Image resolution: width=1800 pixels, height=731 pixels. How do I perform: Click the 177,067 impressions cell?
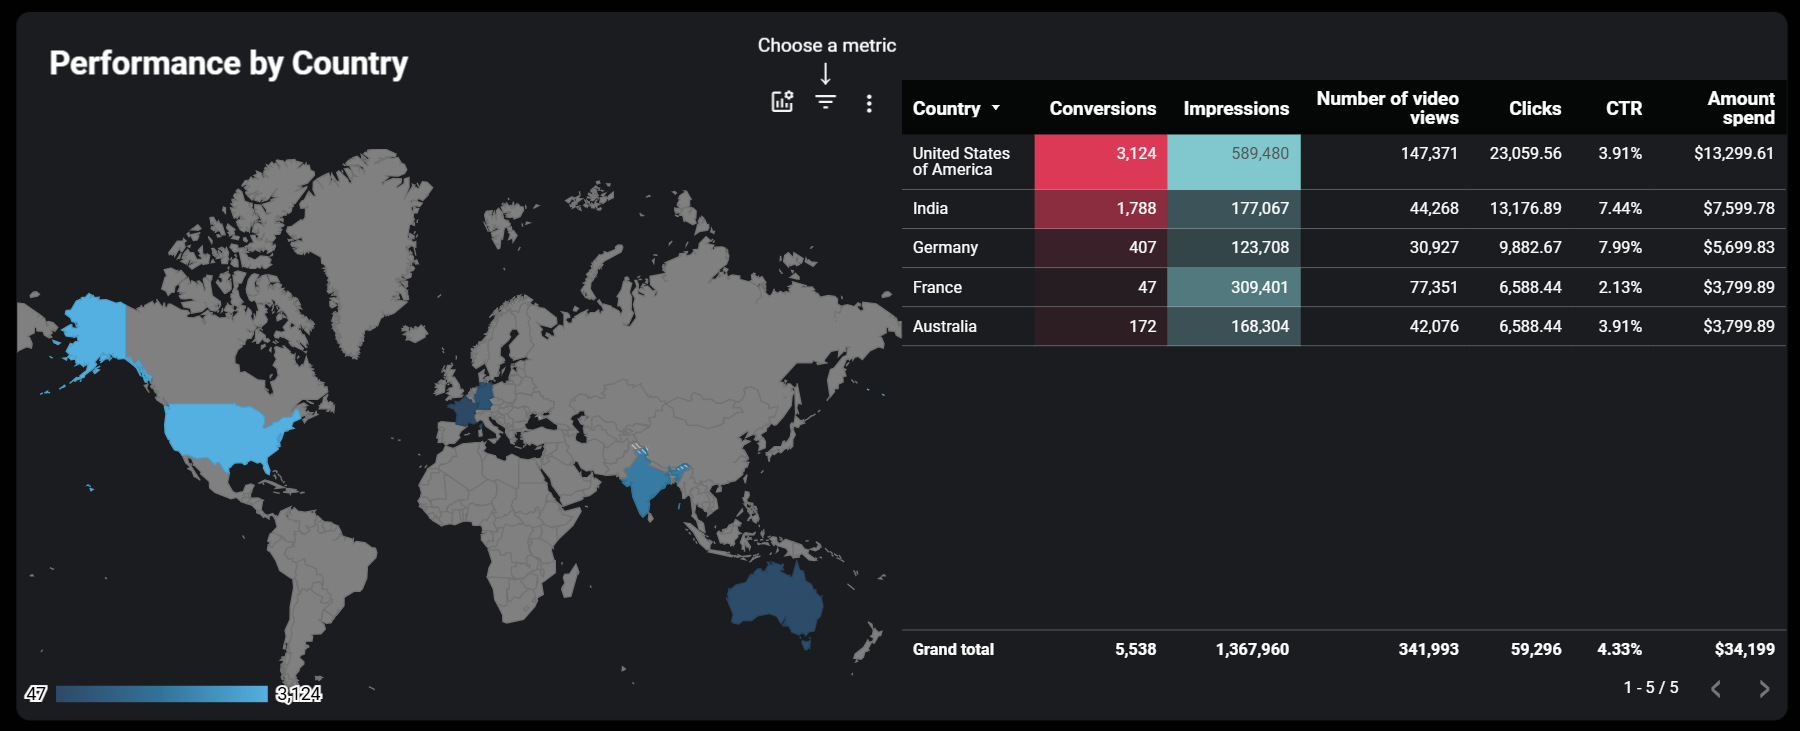pos(1234,208)
